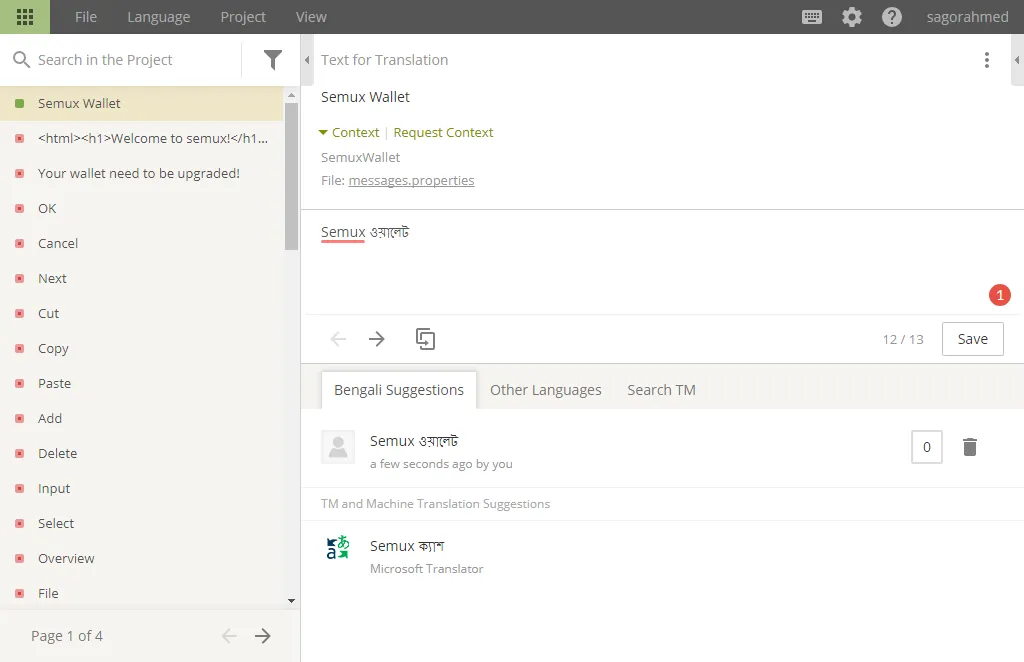Select the Cut string

click(x=142, y=313)
